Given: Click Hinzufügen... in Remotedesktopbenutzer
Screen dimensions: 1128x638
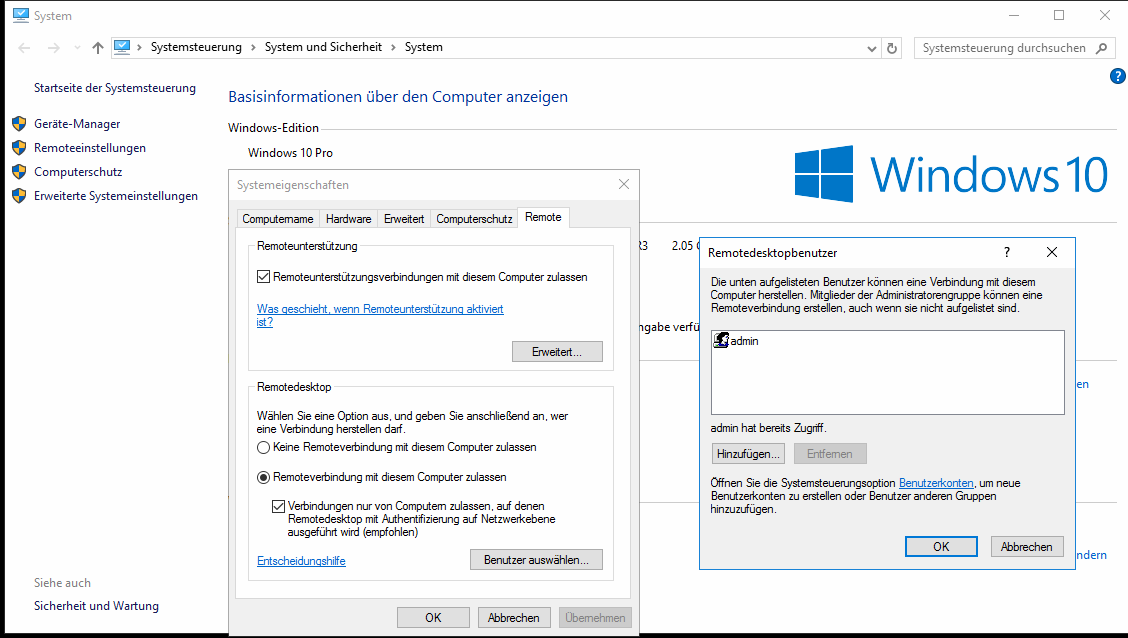Looking at the screenshot, I should [748, 454].
